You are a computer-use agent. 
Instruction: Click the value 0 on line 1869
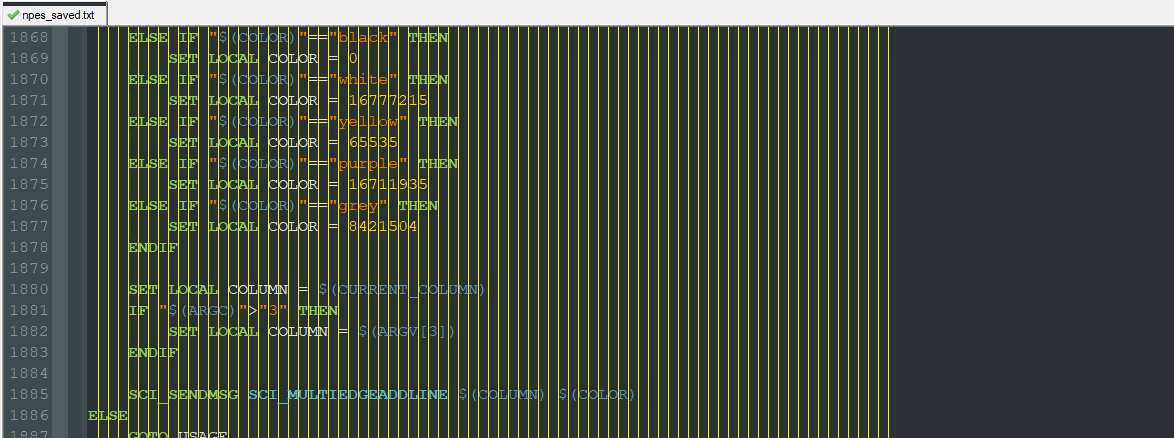click(x=353, y=58)
